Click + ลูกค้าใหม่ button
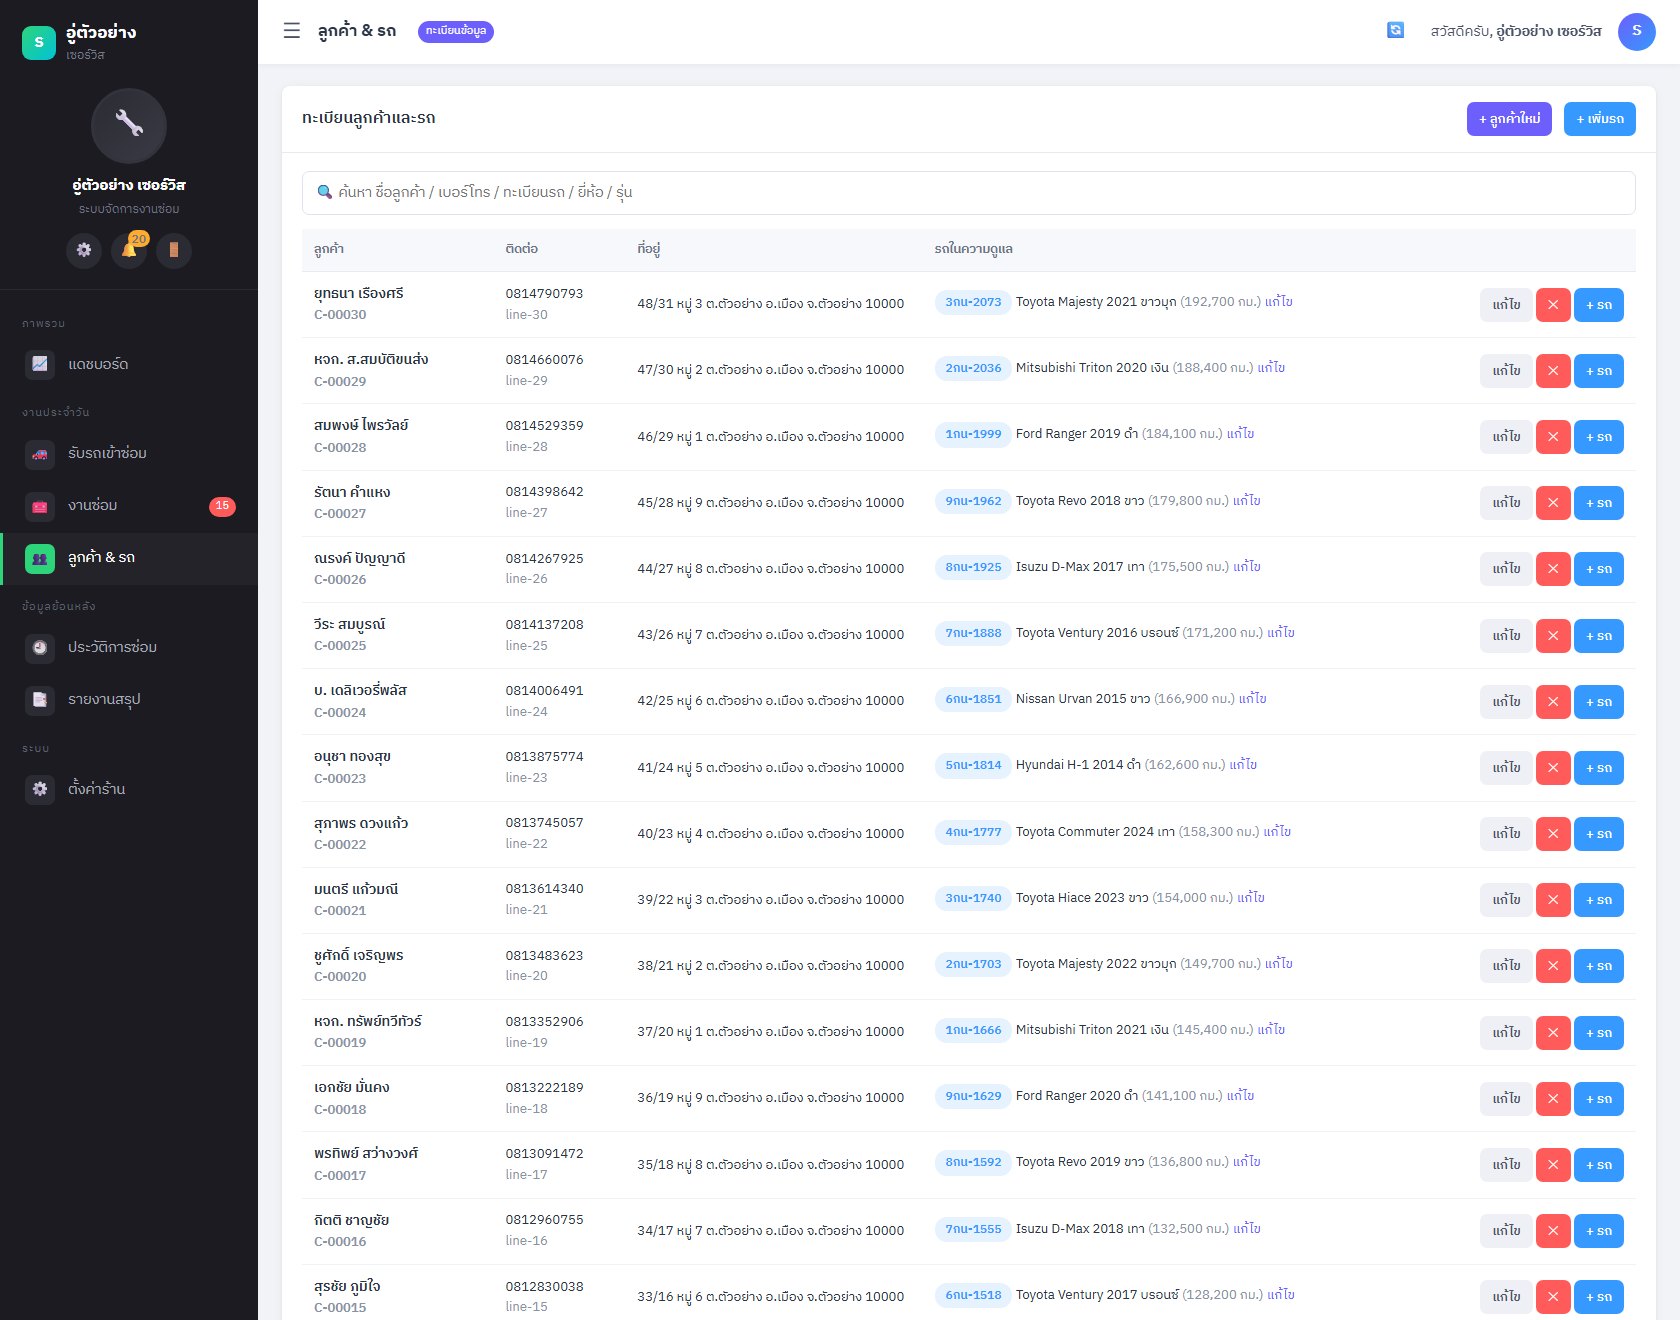The height and width of the screenshot is (1320, 1680). 1509,119
